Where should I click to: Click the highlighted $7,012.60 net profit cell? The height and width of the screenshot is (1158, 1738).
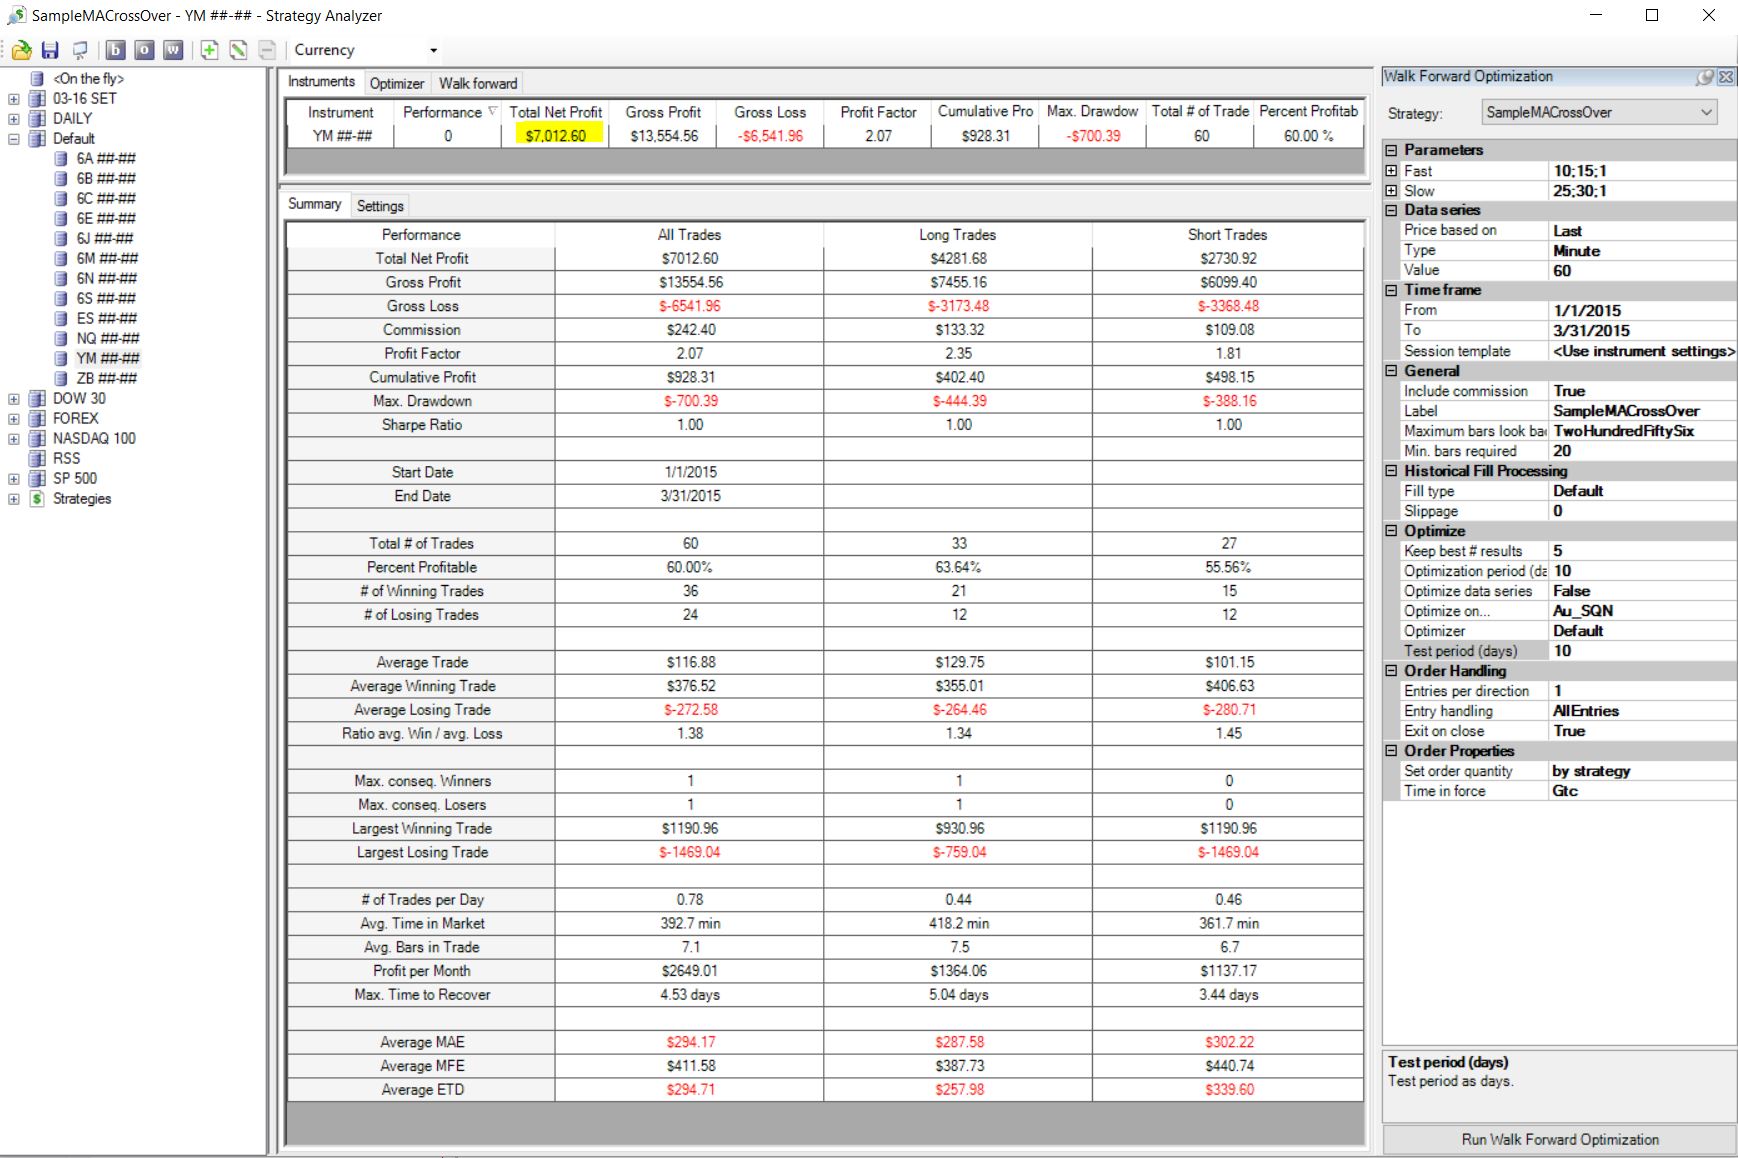[556, 136]
